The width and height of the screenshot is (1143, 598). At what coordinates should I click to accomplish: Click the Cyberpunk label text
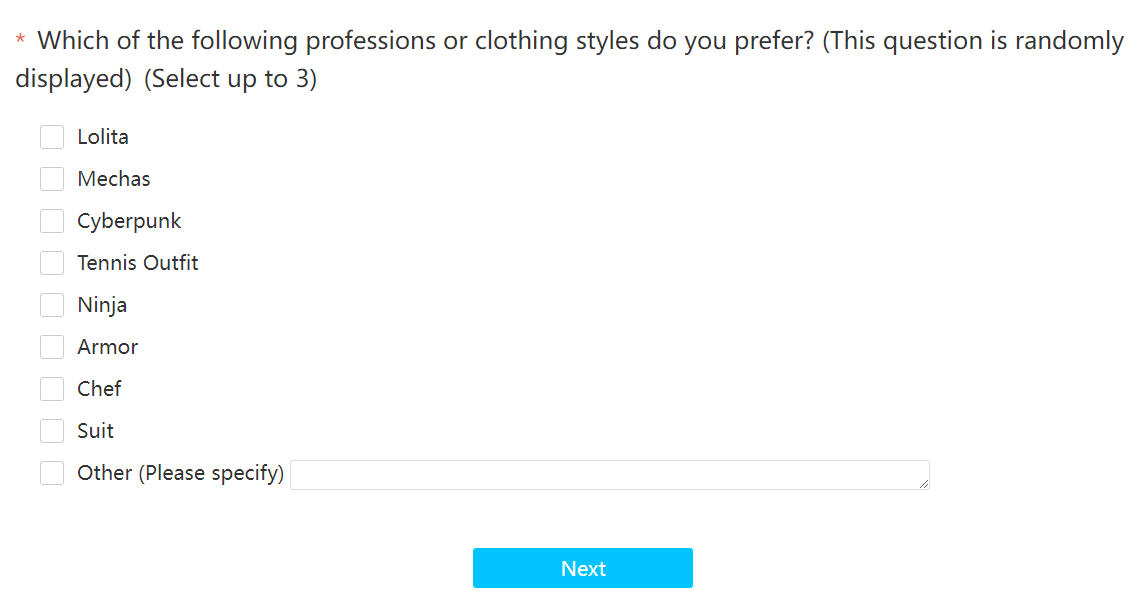129,221
